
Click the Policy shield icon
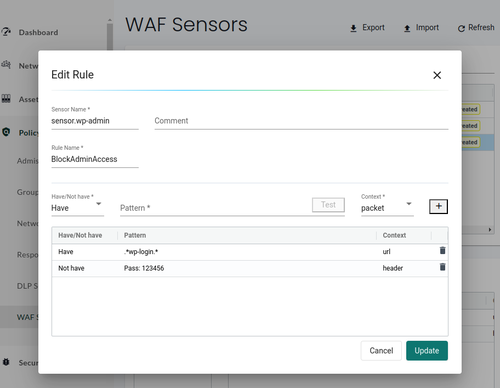click(6, 132)
